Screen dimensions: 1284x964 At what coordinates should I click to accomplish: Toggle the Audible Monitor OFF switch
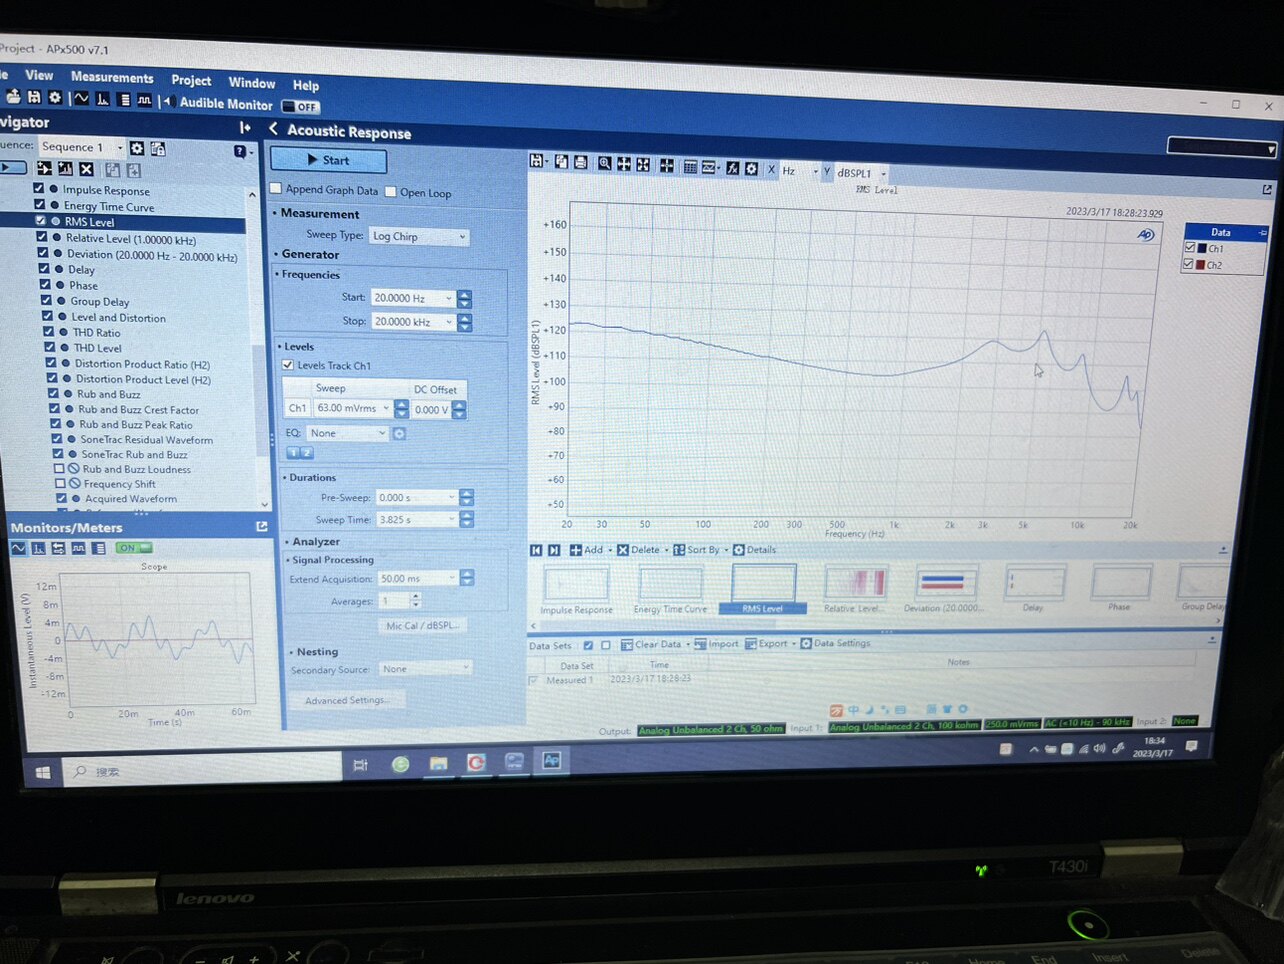click(301, 106)
